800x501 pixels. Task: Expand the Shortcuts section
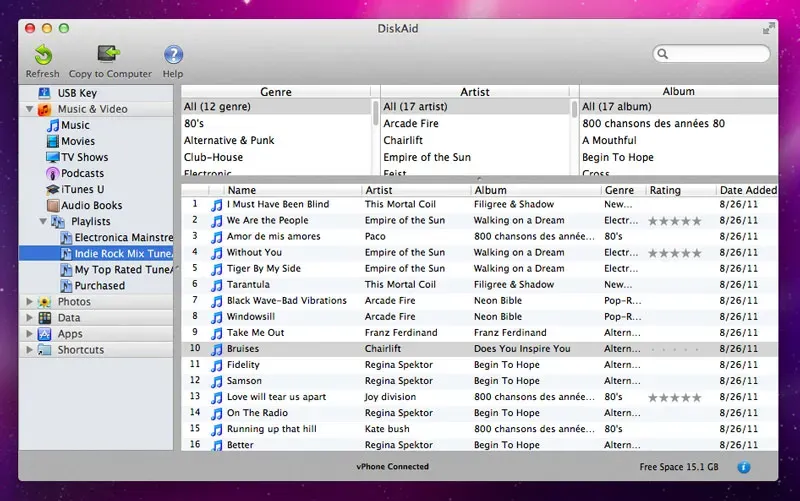pos(27,350)
